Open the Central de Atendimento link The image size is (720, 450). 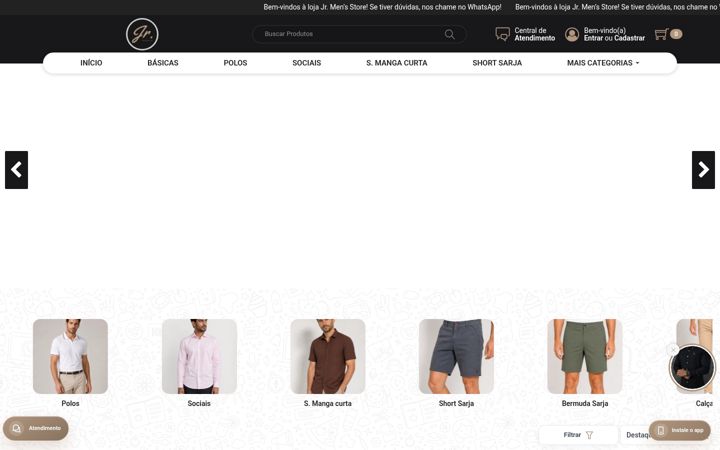[x=534, y=34]
